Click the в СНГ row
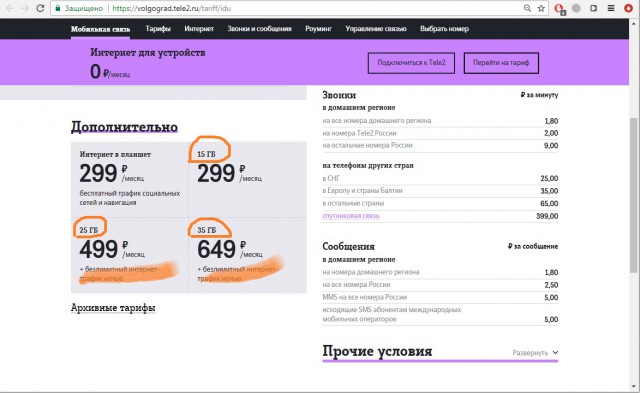The height and width of the screenshot is (393, 640). click(x=440, y=178)
